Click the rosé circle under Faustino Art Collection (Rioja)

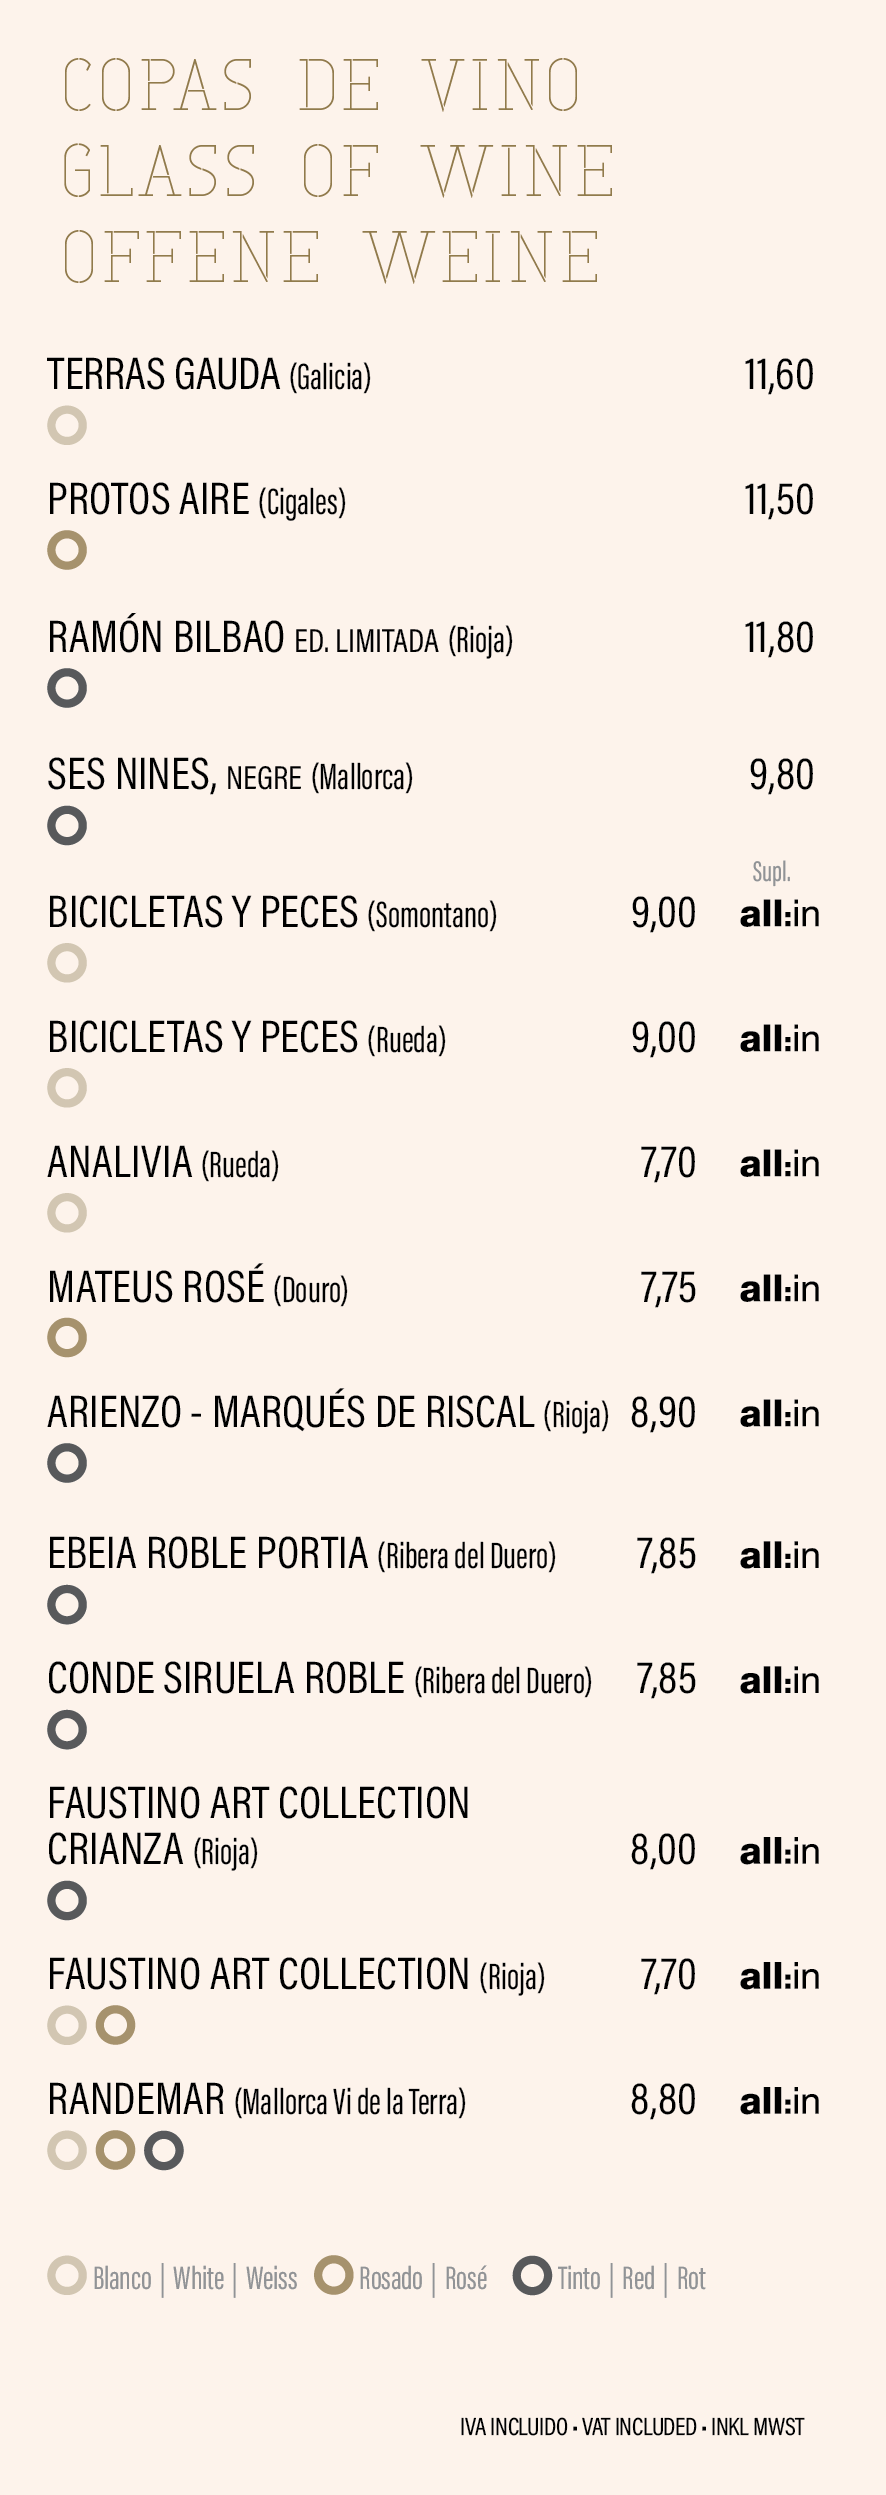pyautogui.click(x=115, y=2025)
